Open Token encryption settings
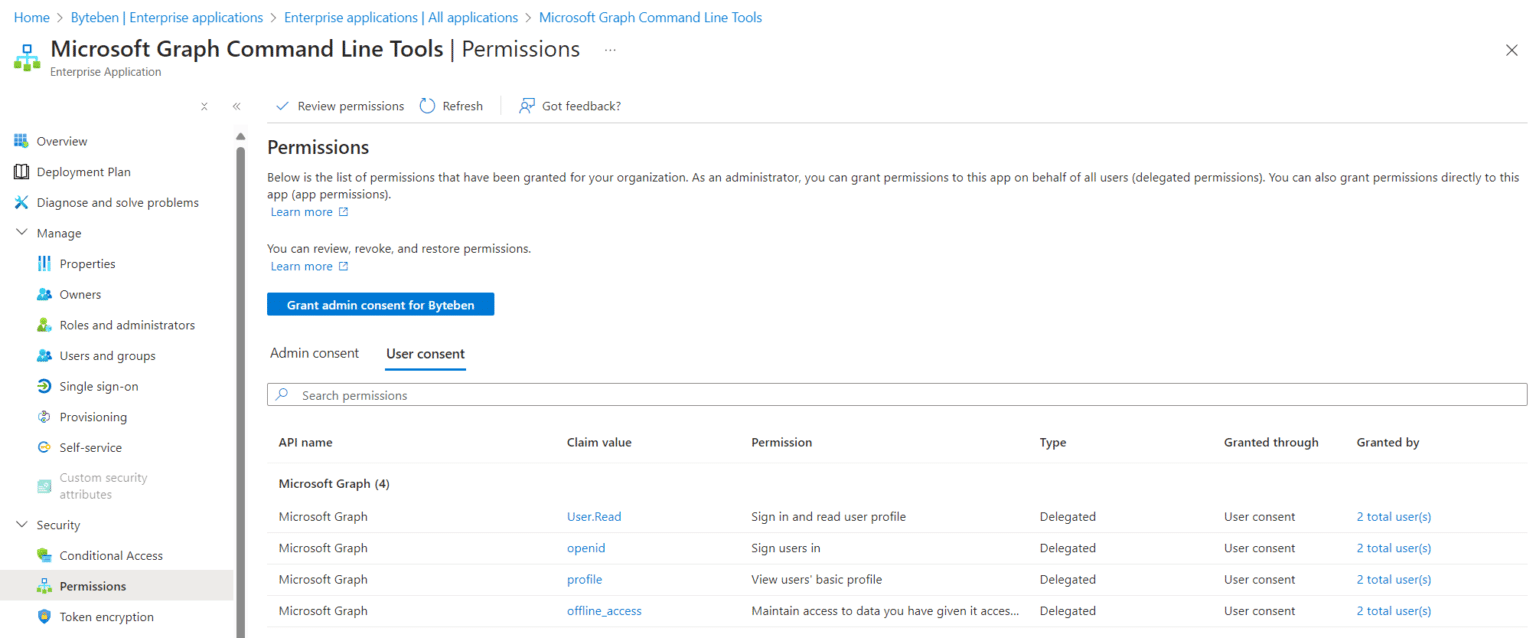This screenshot has width=1536, height=638. [x=99, y=616]
